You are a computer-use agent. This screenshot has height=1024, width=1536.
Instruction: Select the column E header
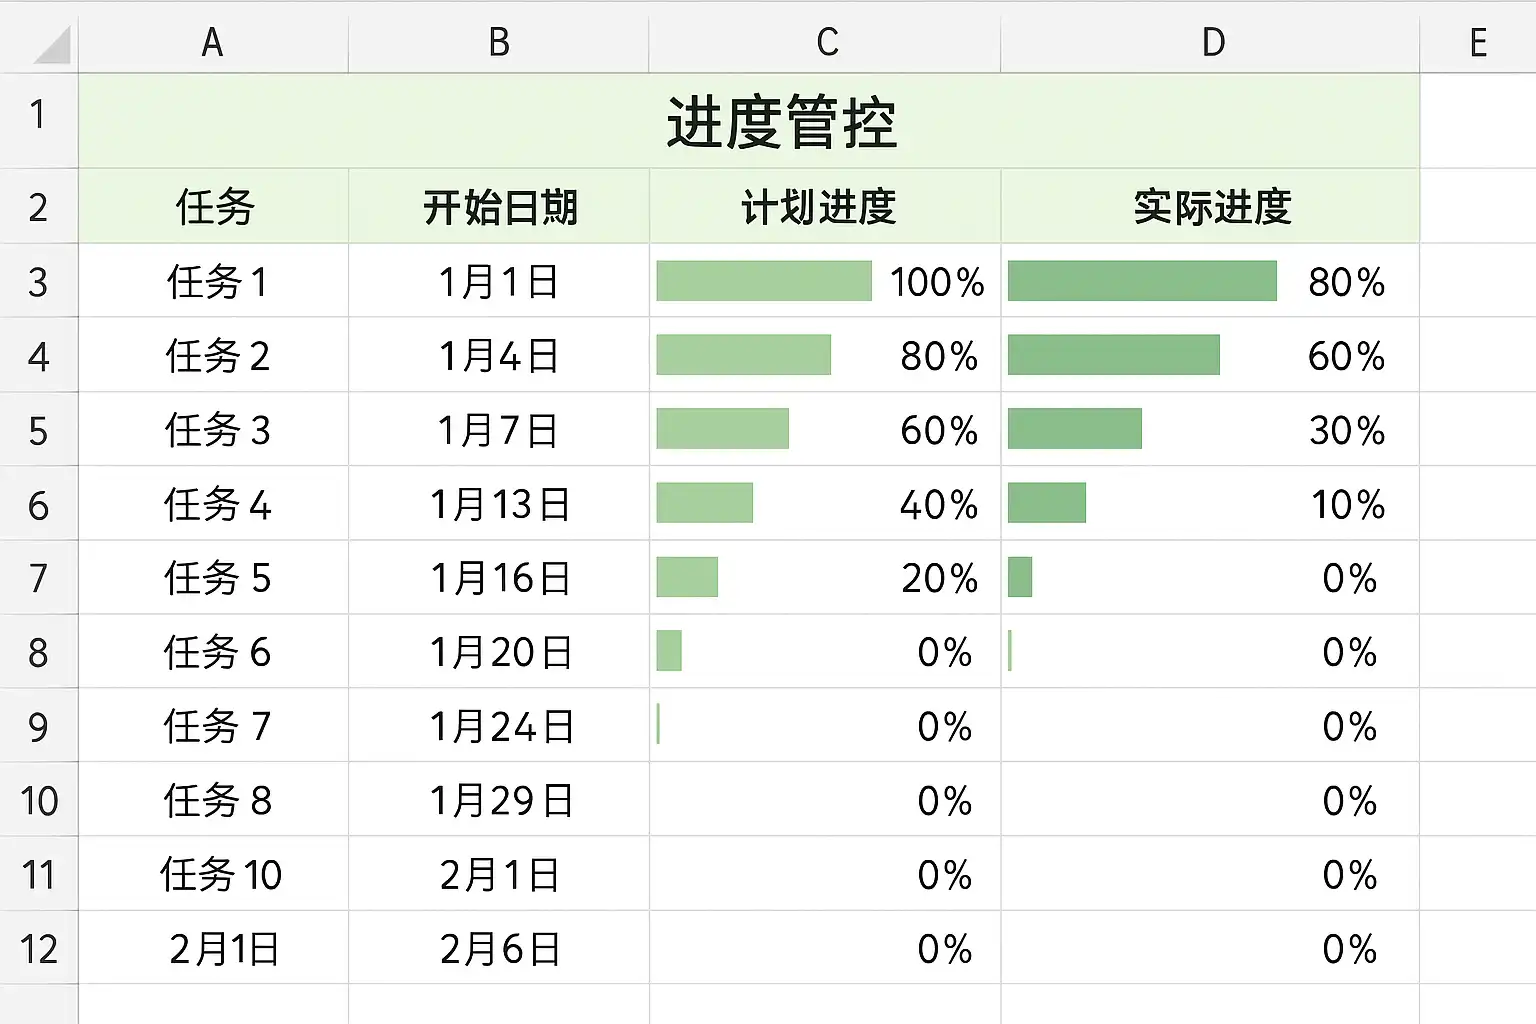(x=1477, y=43)
